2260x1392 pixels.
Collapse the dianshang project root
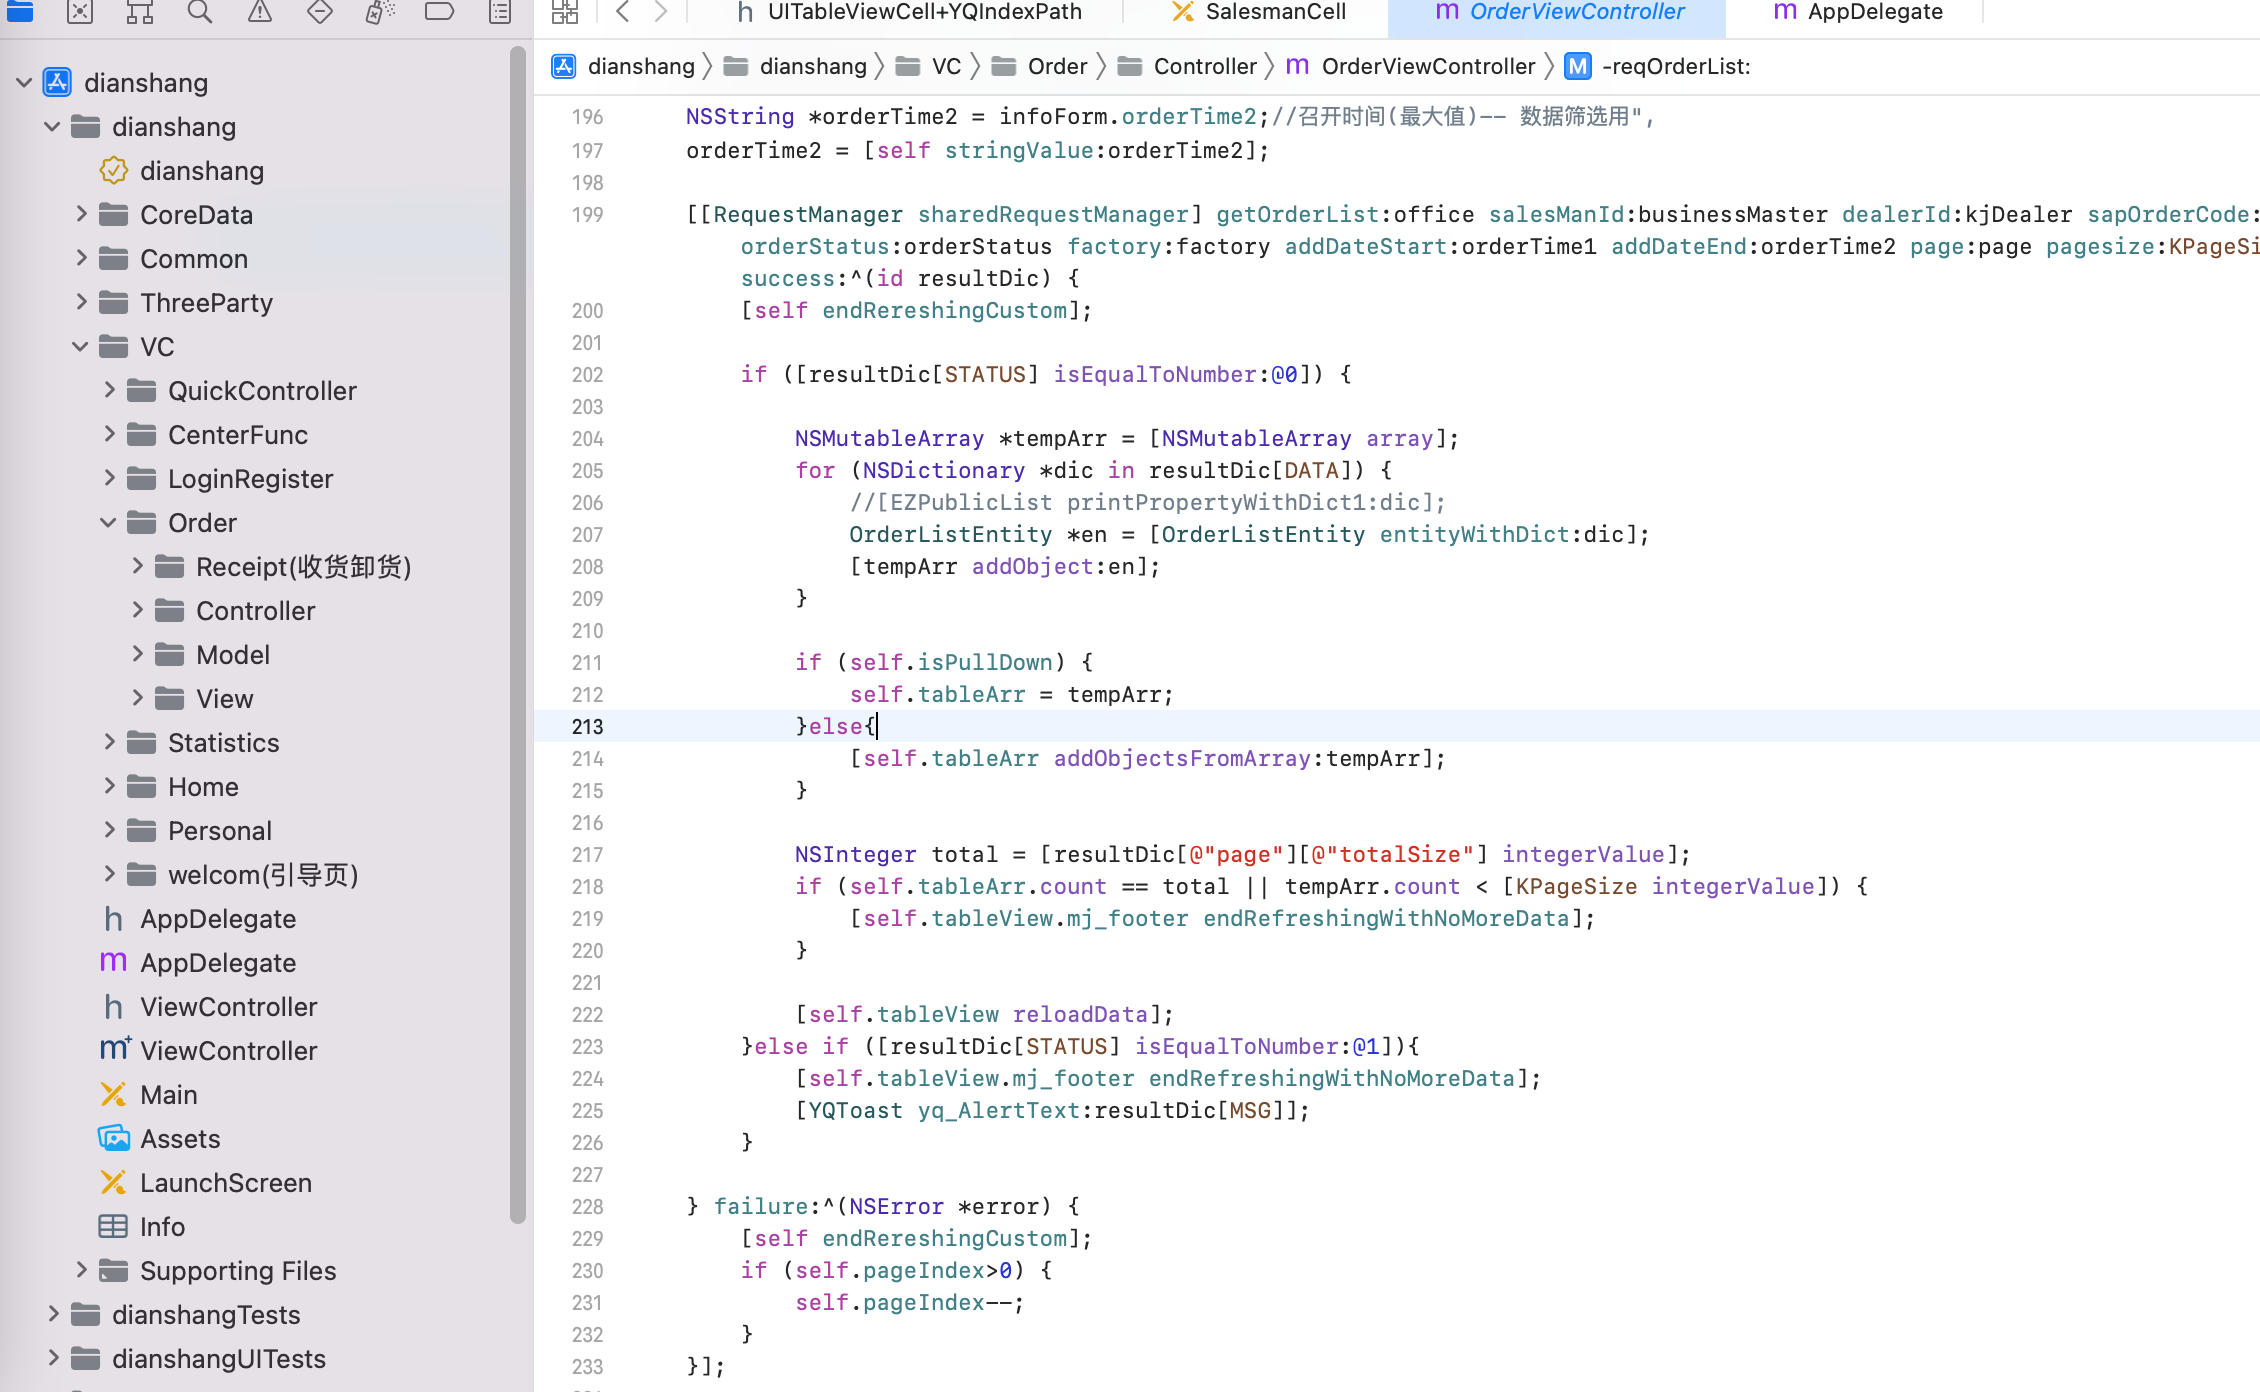(x=25, y=83)
